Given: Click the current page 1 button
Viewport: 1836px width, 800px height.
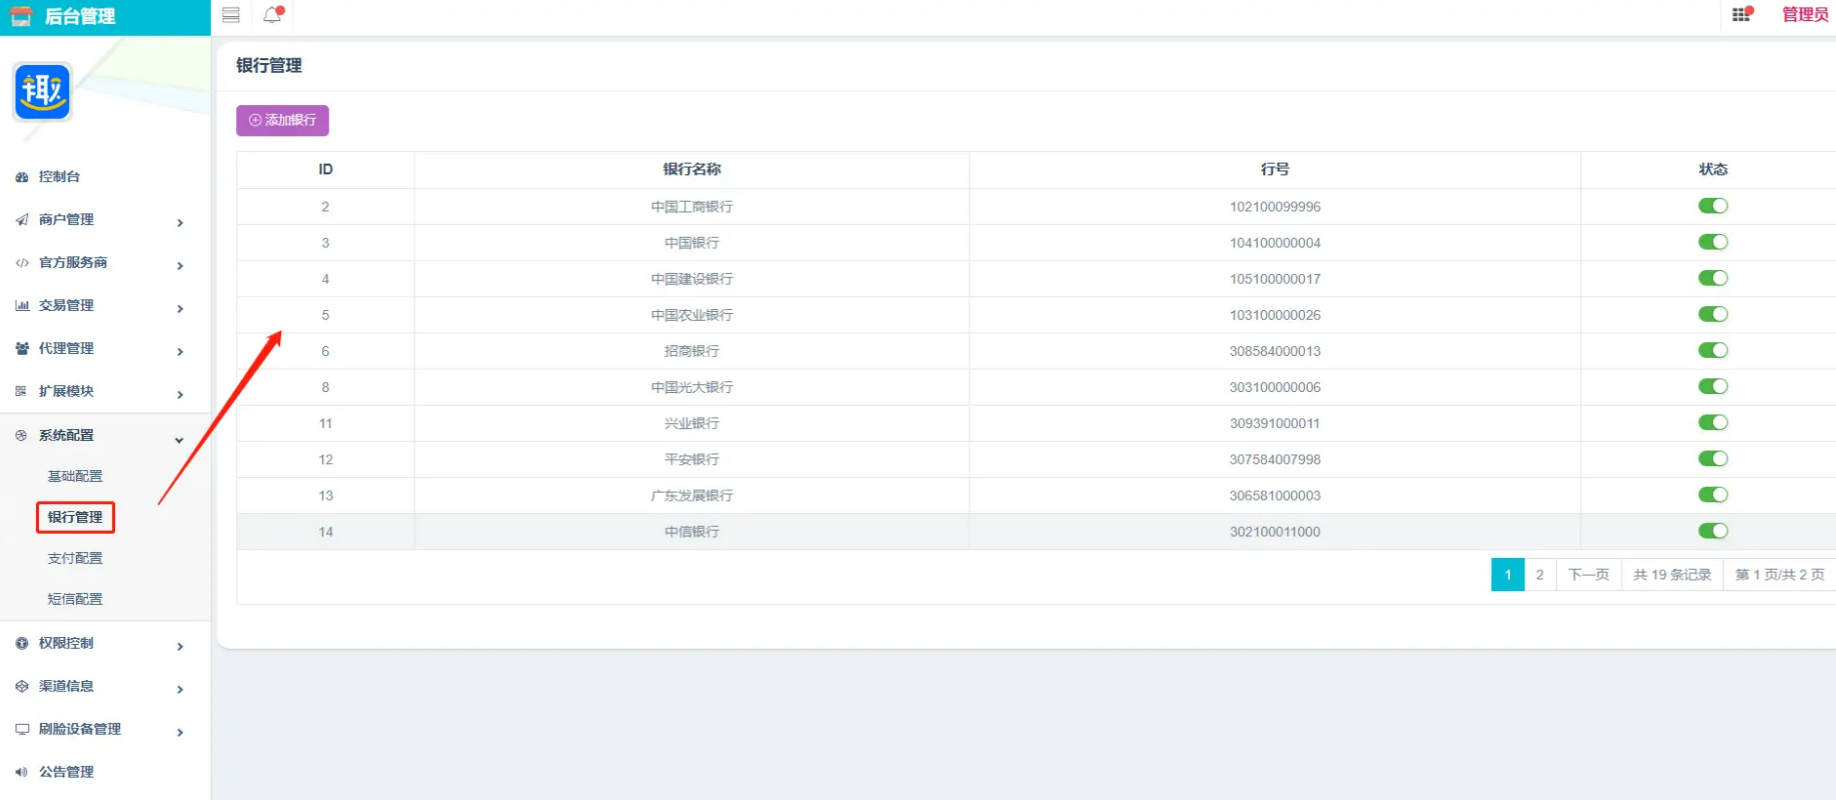Looking at the screenshot, I should tap(1508, 575).
